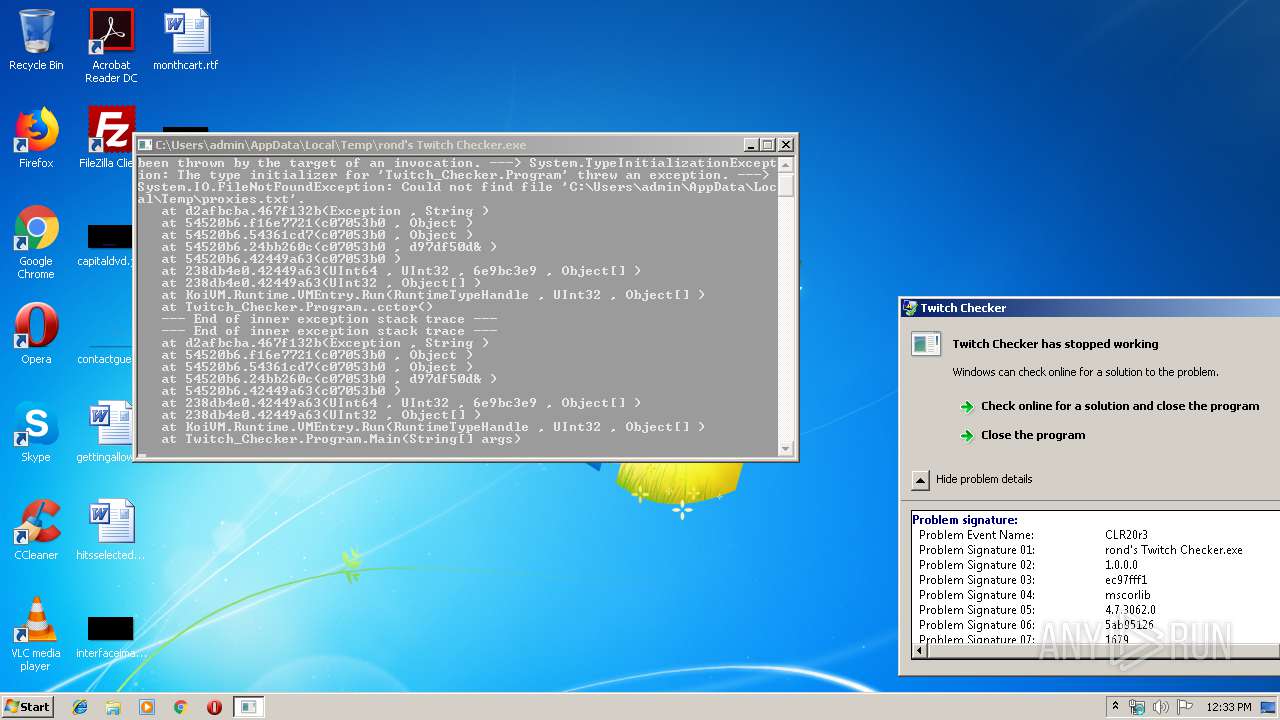Click the 'mscorlib' signature value
This screenshot has height=720, width=1280.
[x=1128, y=595]
